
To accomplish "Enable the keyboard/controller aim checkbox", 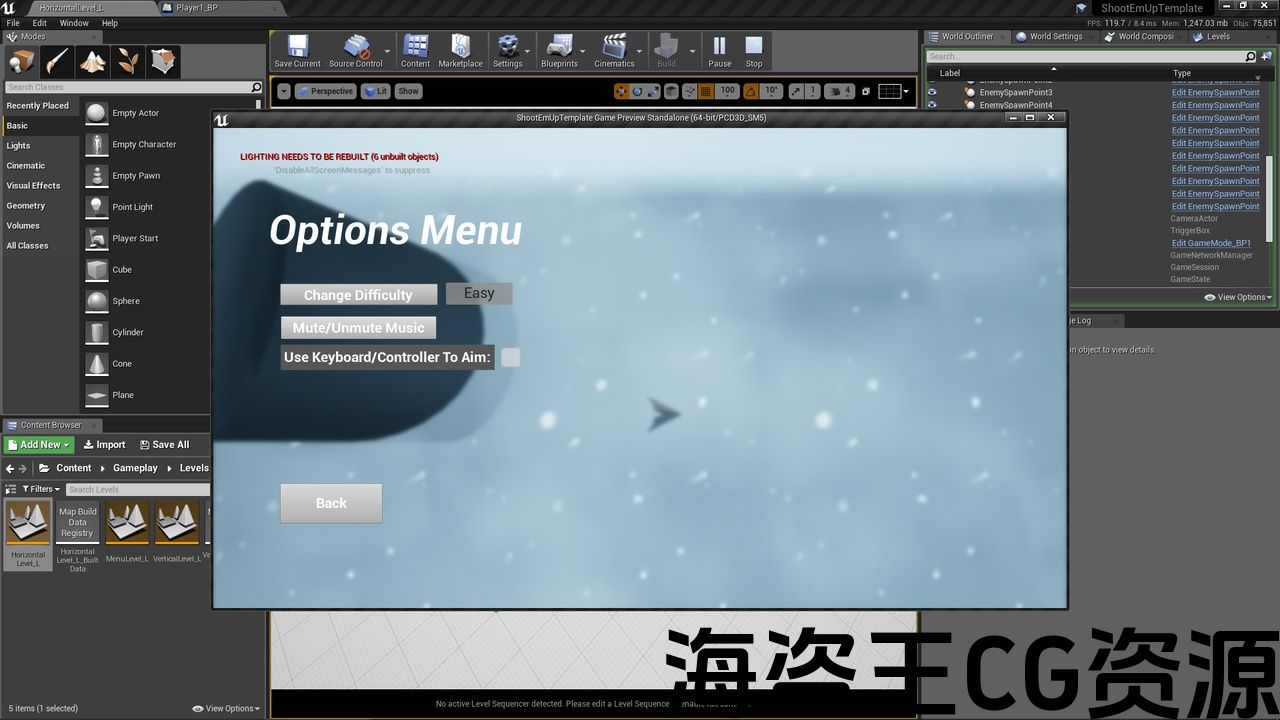I will click(510, 357).
